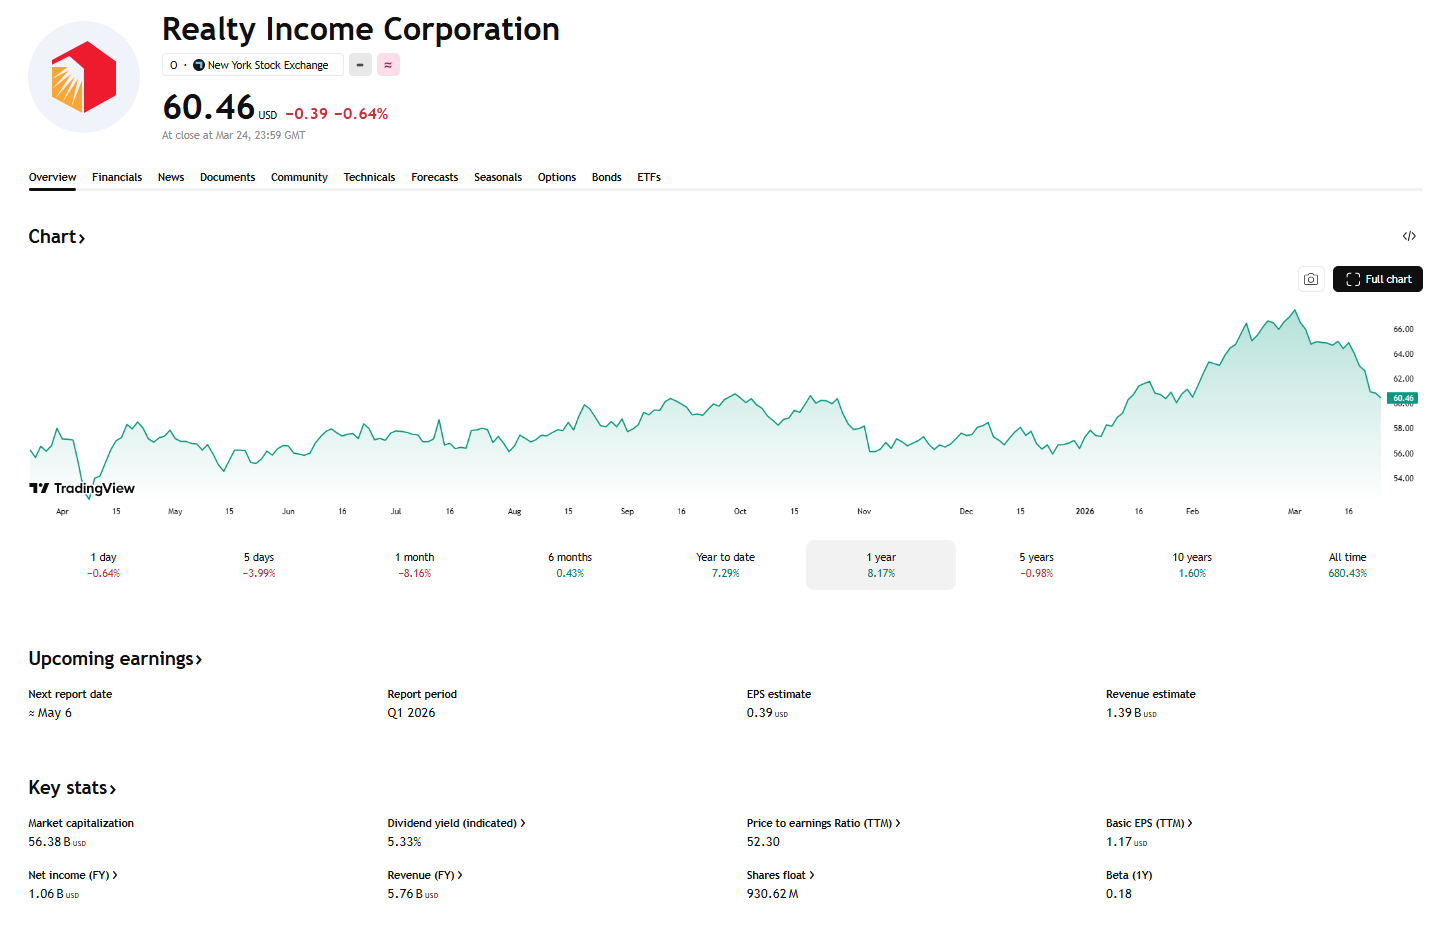Select the Year to date range
The width and height of the screenshot is (1442, 925).
[x=726, y=565]
